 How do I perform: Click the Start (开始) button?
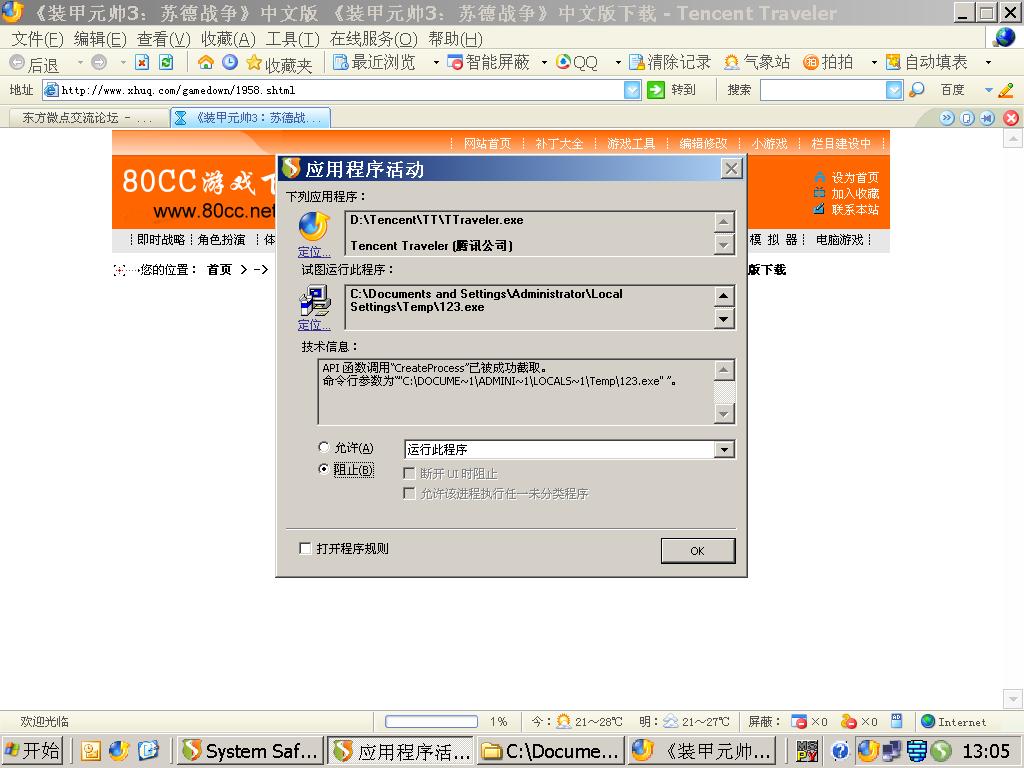(33, 751)
